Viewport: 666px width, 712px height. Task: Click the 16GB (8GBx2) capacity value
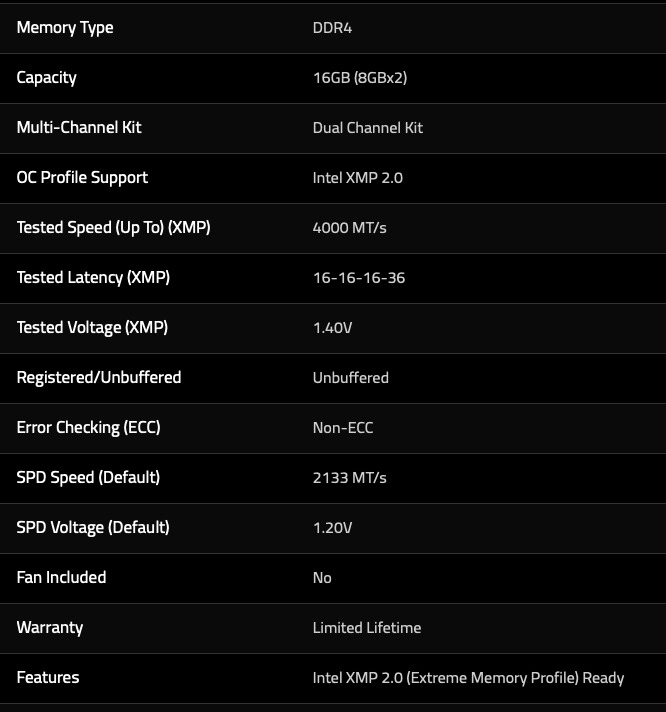pos(360,78)
